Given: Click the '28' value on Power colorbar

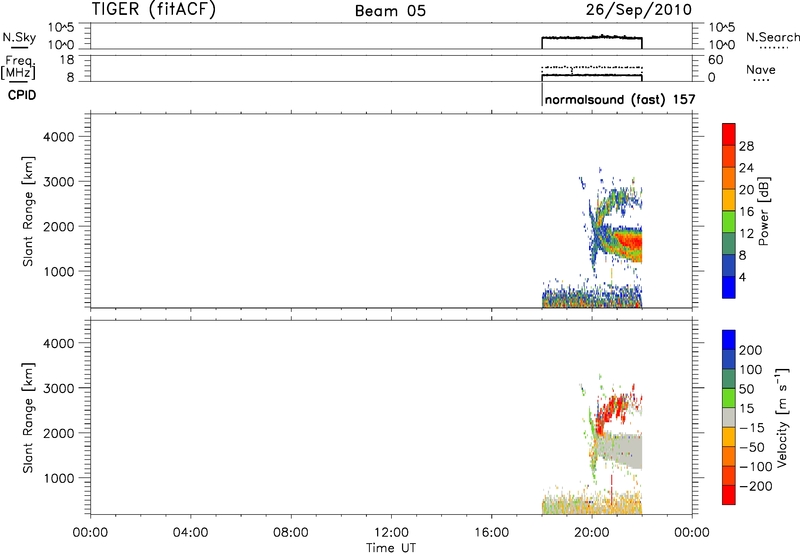Looking at the screenshot, I should tap(746, 146).
